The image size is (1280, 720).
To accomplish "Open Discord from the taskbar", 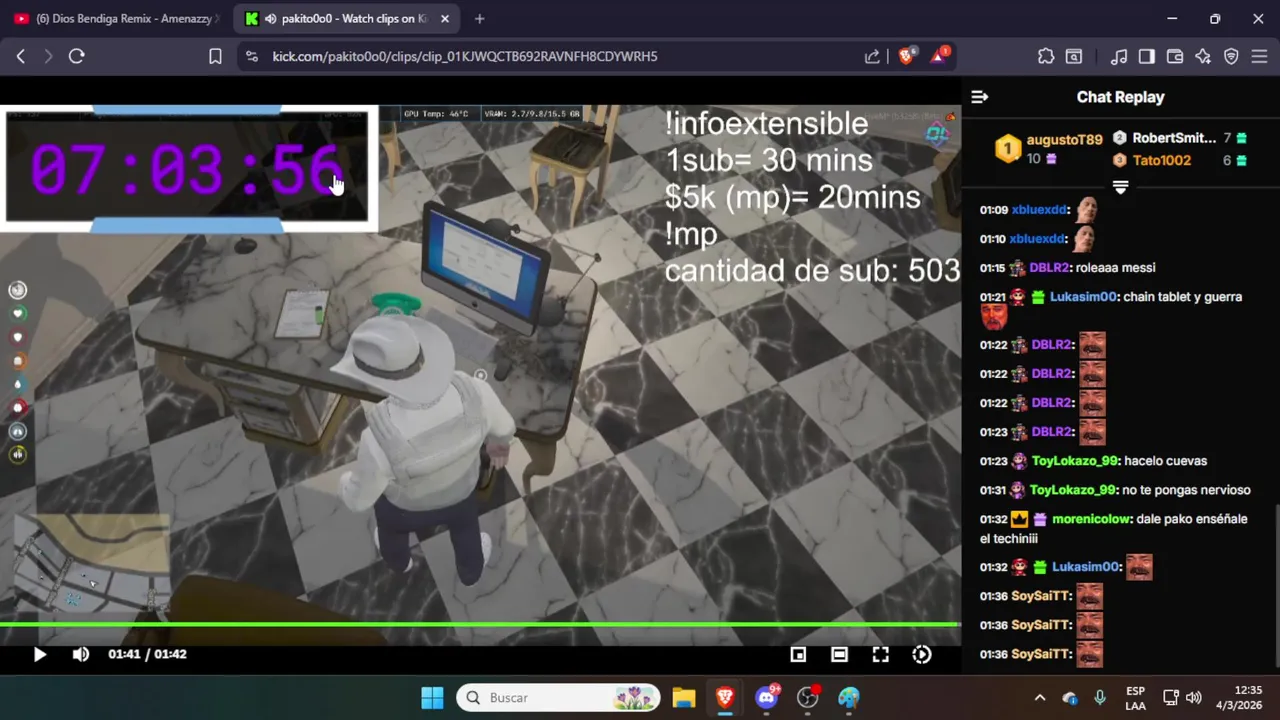I will pyautogui.click(x=767, y=697).
